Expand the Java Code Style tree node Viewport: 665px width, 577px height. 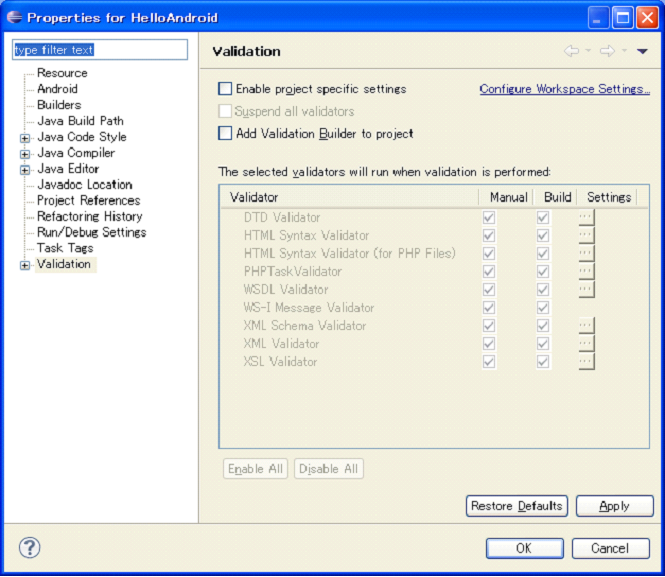tap(25, 137)
